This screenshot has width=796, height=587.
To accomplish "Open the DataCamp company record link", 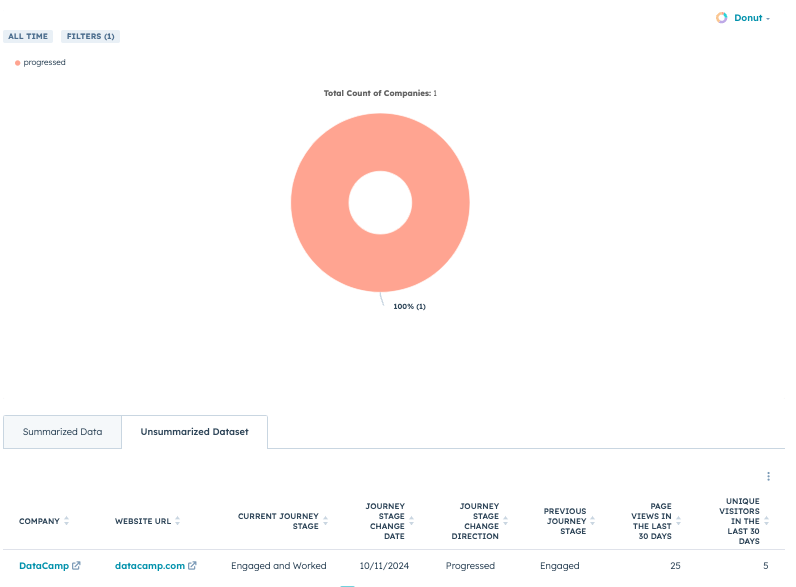I will coord(44,566).
